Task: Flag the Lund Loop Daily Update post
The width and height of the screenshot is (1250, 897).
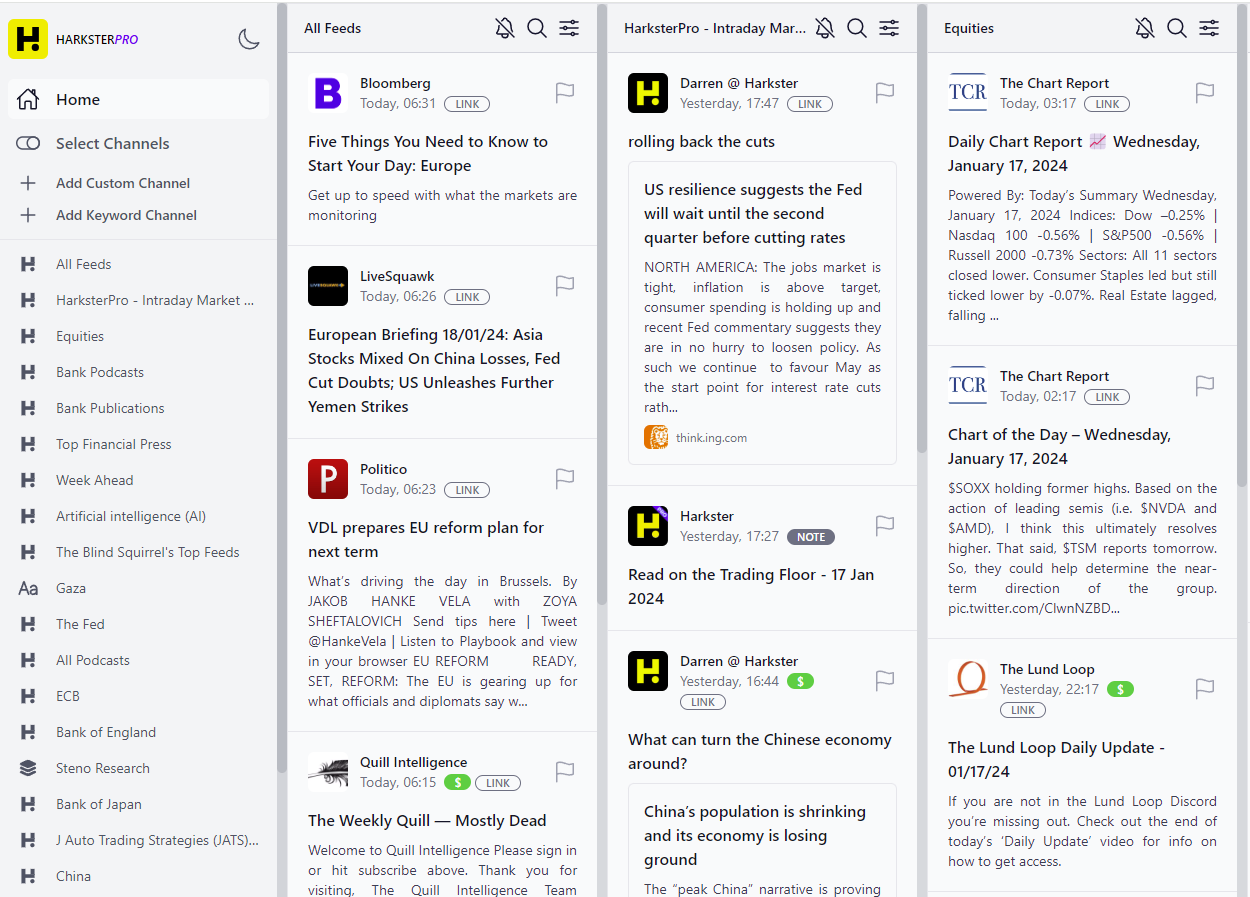Action: pyautogui.click(x=1205, y=689)
